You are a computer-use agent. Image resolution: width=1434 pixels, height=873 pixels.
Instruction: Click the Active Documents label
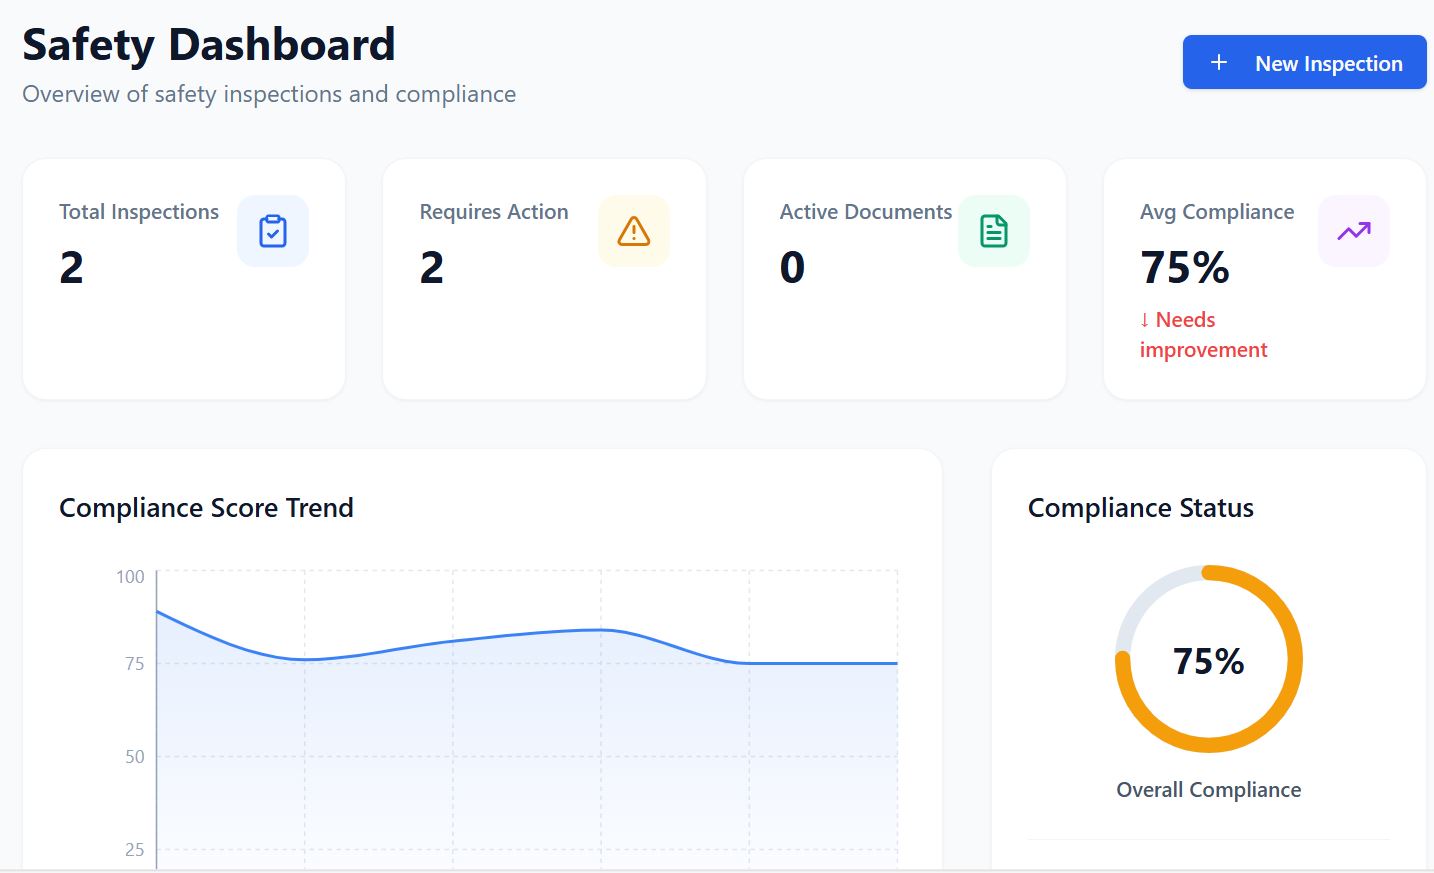click(866, 212)
